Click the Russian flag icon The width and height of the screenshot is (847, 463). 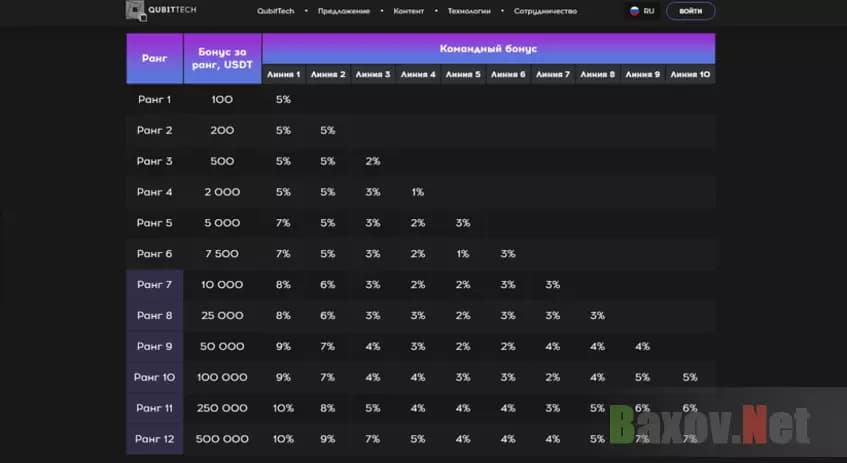[634, 11]
